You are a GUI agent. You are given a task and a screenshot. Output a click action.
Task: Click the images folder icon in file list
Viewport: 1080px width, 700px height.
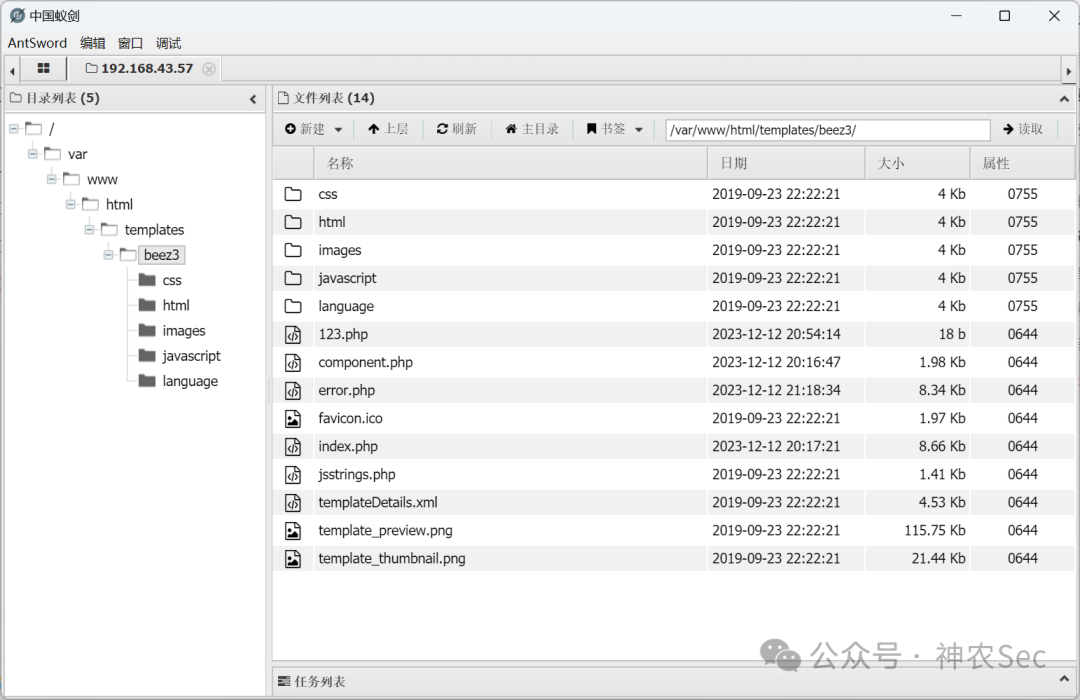293,250
